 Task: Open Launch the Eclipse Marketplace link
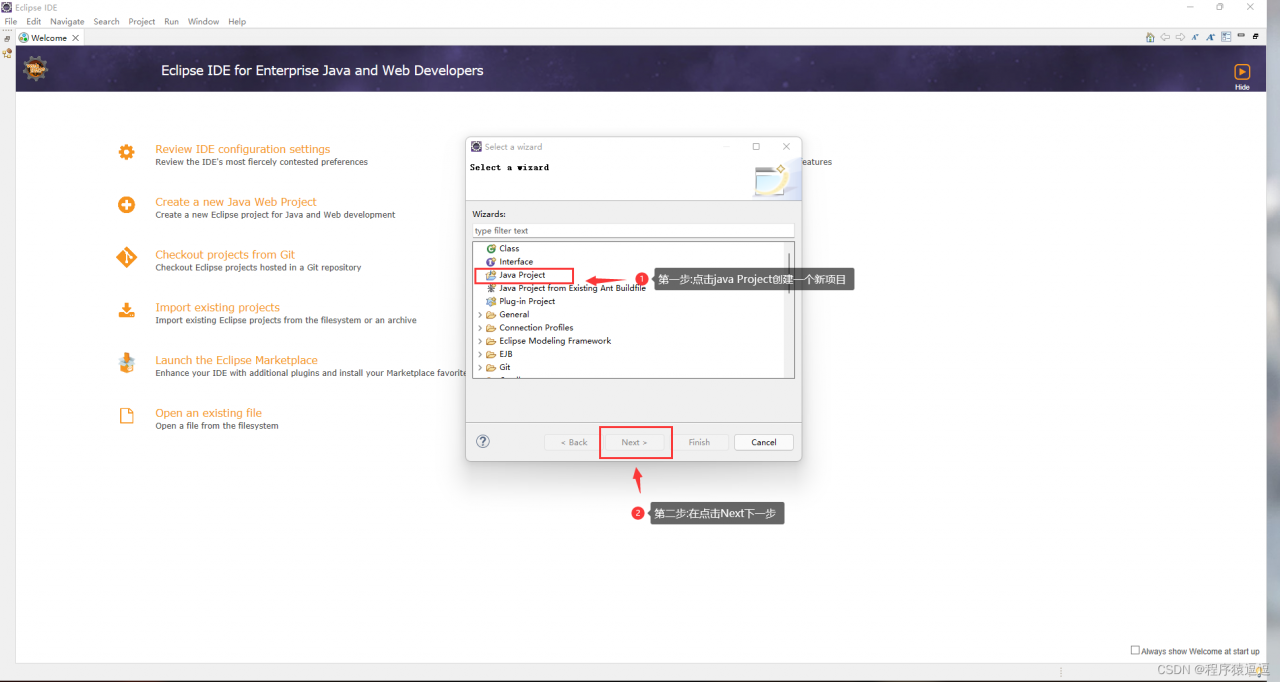tap(236, 360)
